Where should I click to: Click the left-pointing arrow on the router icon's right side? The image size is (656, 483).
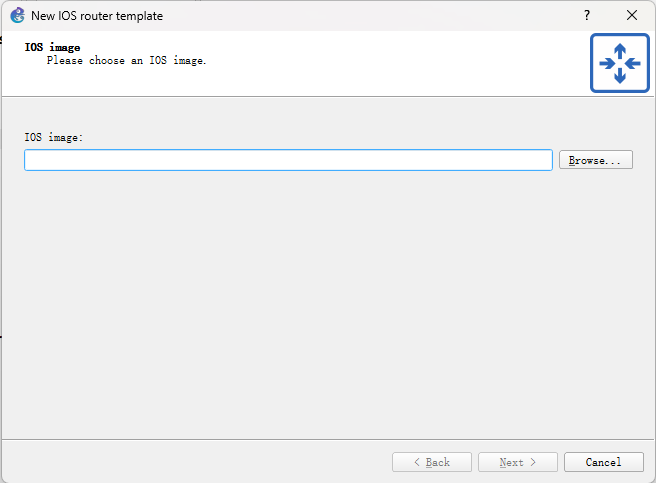point(632,63)
